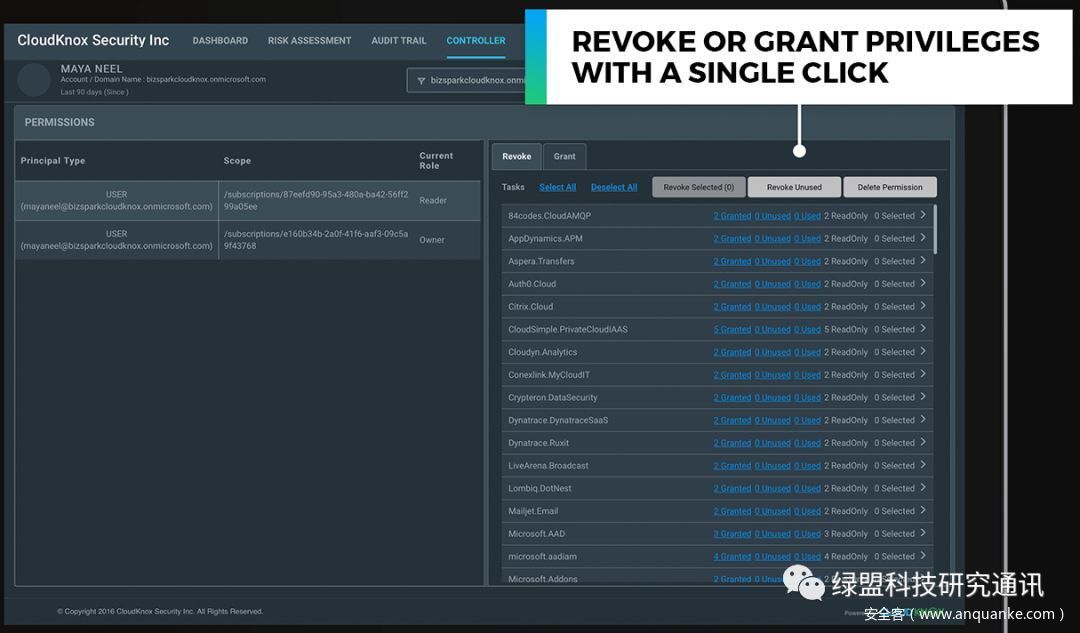Open the Dashboard menu item

coord(220,41)
